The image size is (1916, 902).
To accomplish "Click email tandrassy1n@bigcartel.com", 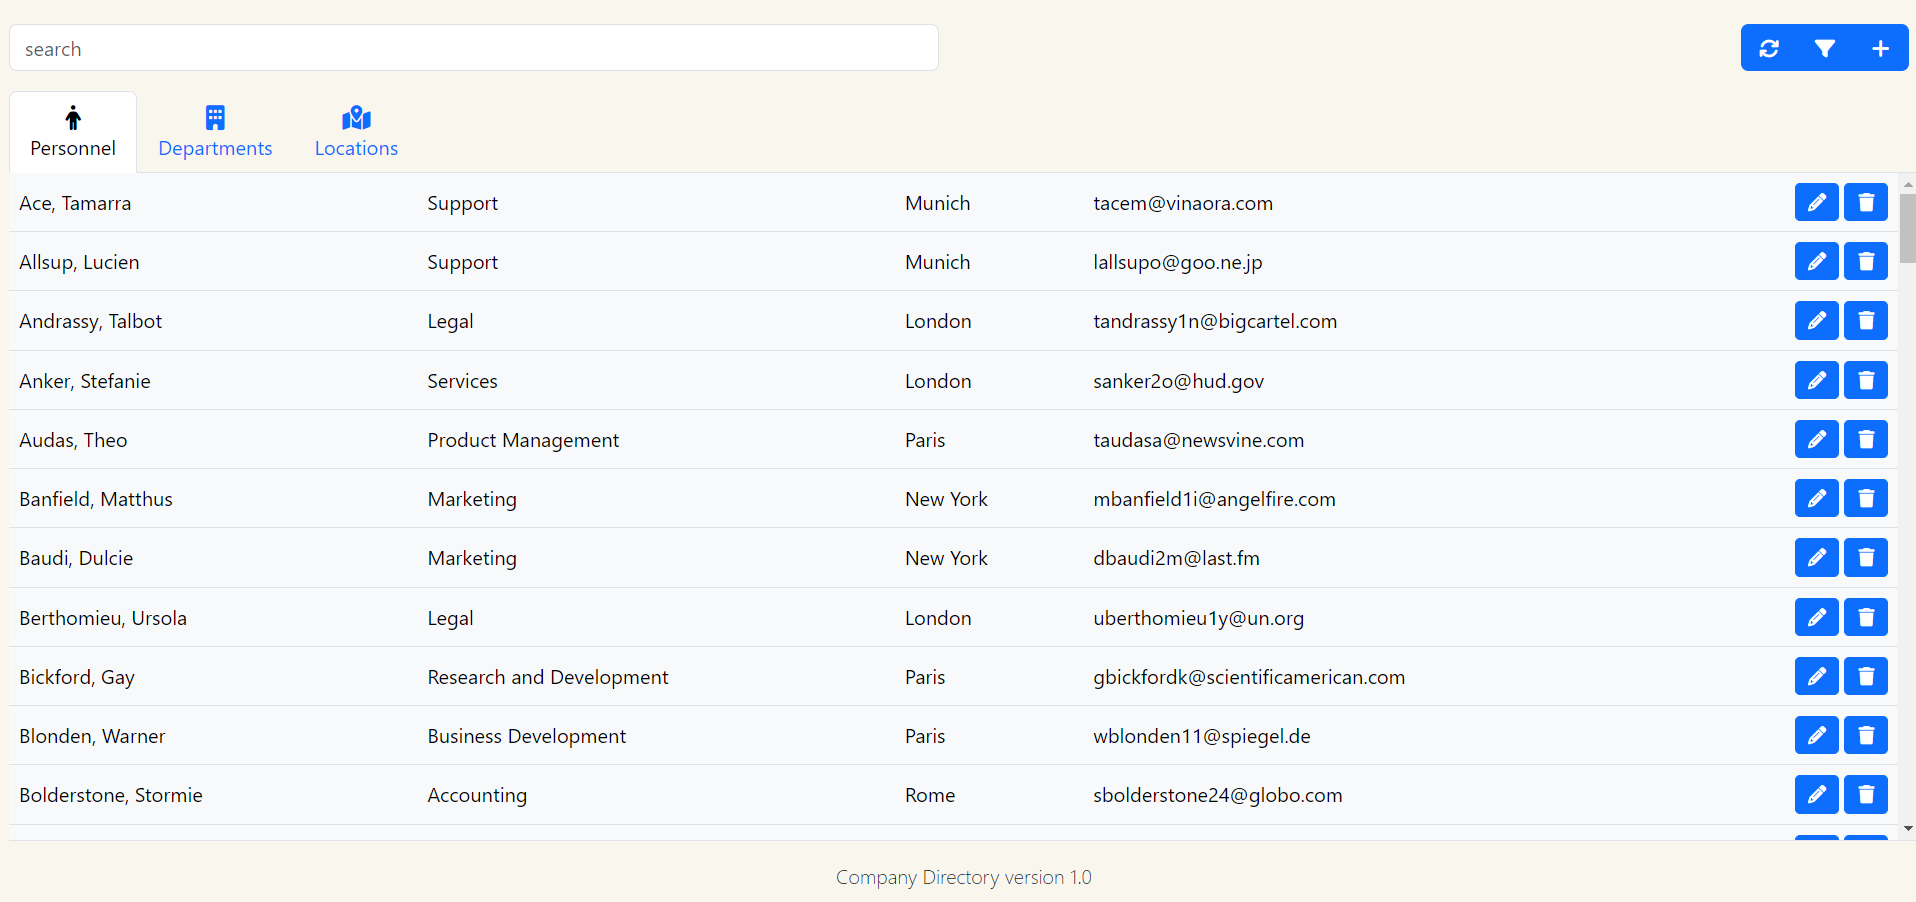I will click(x=1215, y=321).
